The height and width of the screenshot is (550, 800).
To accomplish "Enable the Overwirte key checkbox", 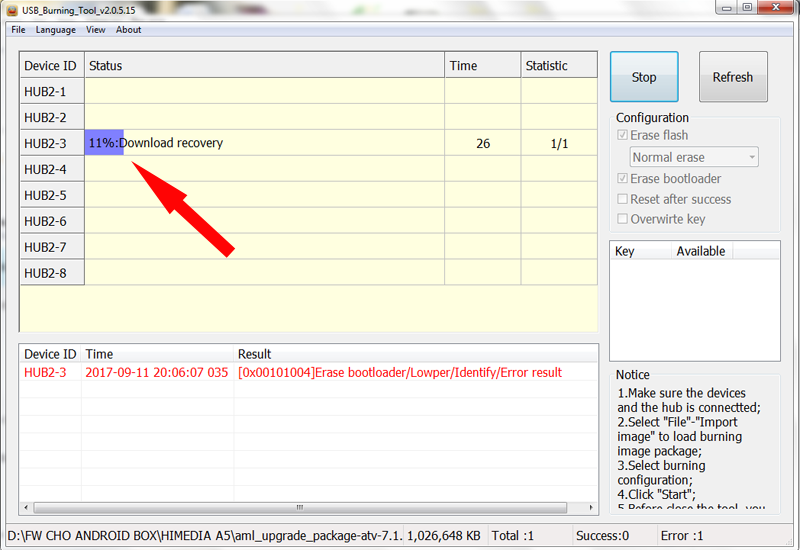I will click(x=623, y=219).
